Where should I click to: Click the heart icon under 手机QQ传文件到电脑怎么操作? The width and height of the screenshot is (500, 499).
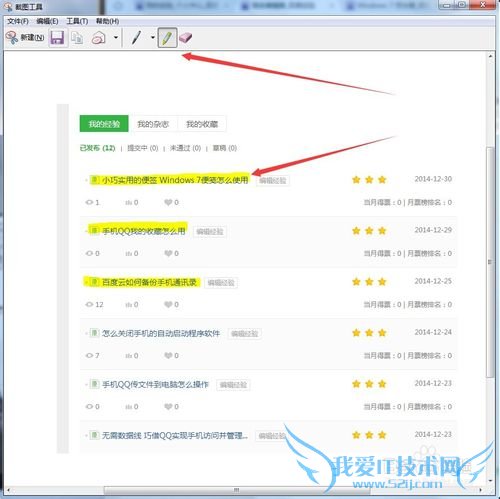168,407
